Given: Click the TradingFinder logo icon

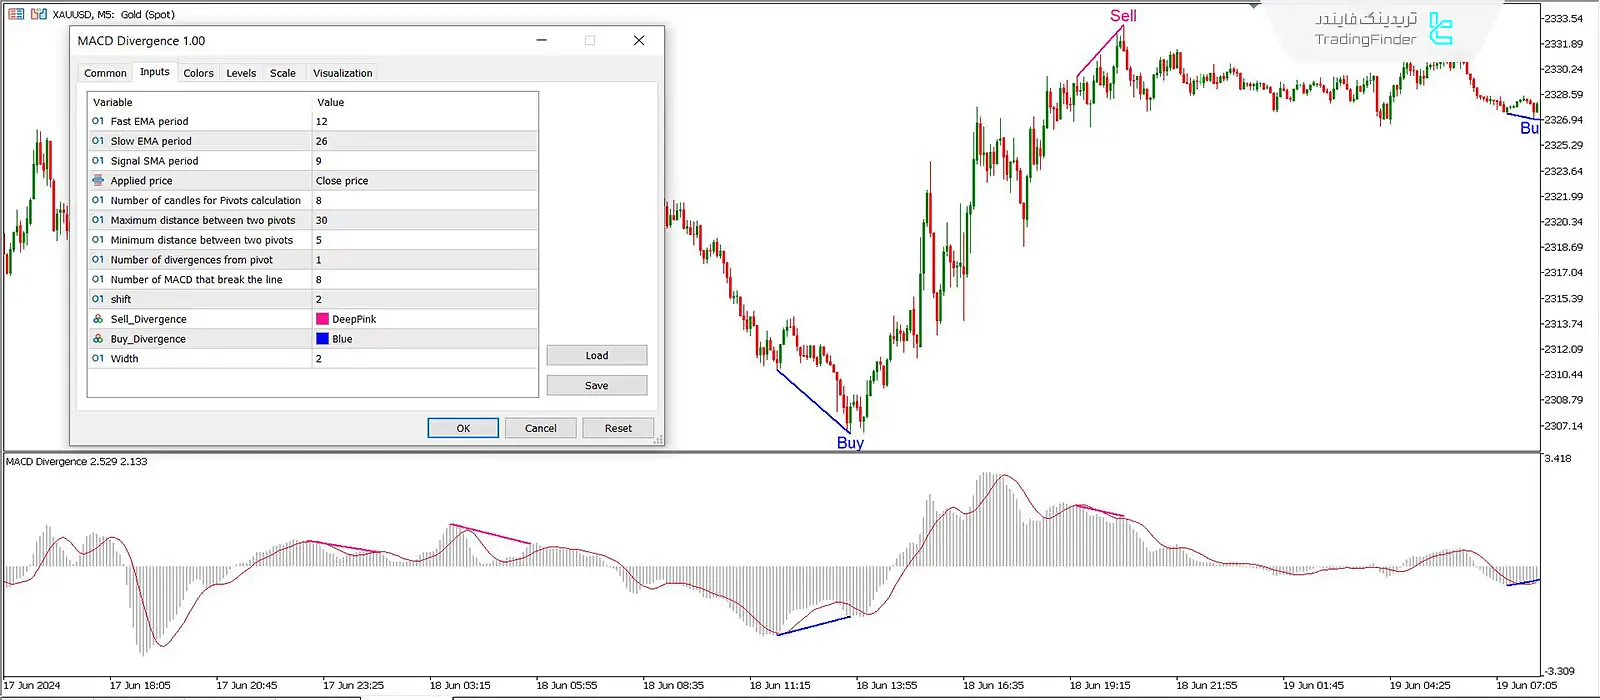Looking at the screenshot, I should point(1440,29).
